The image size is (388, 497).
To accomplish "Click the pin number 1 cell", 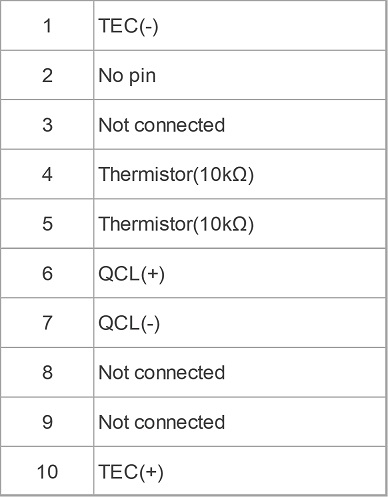I will pyautogui.click(x=47, y=26).
